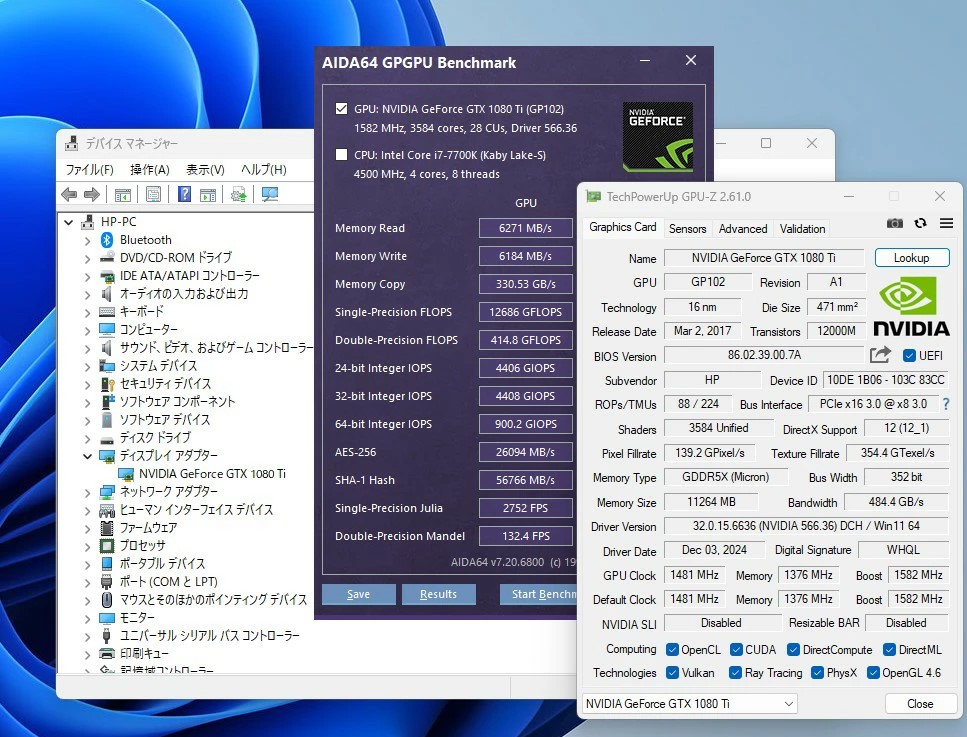Viewport: 967px width, 737px height.
Task: Check the CPU Intel Core i7-7700K checkbox
Action: (x=341, y=155)
